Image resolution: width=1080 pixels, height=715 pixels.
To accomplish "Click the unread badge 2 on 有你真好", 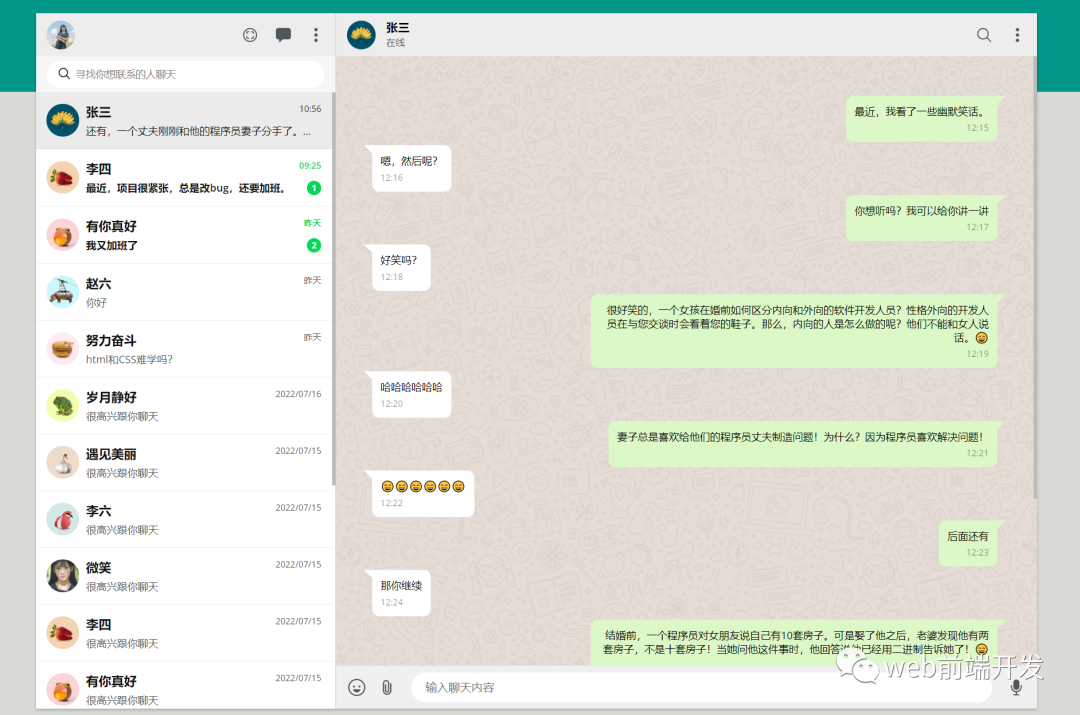I will click(x=313, y=245).
